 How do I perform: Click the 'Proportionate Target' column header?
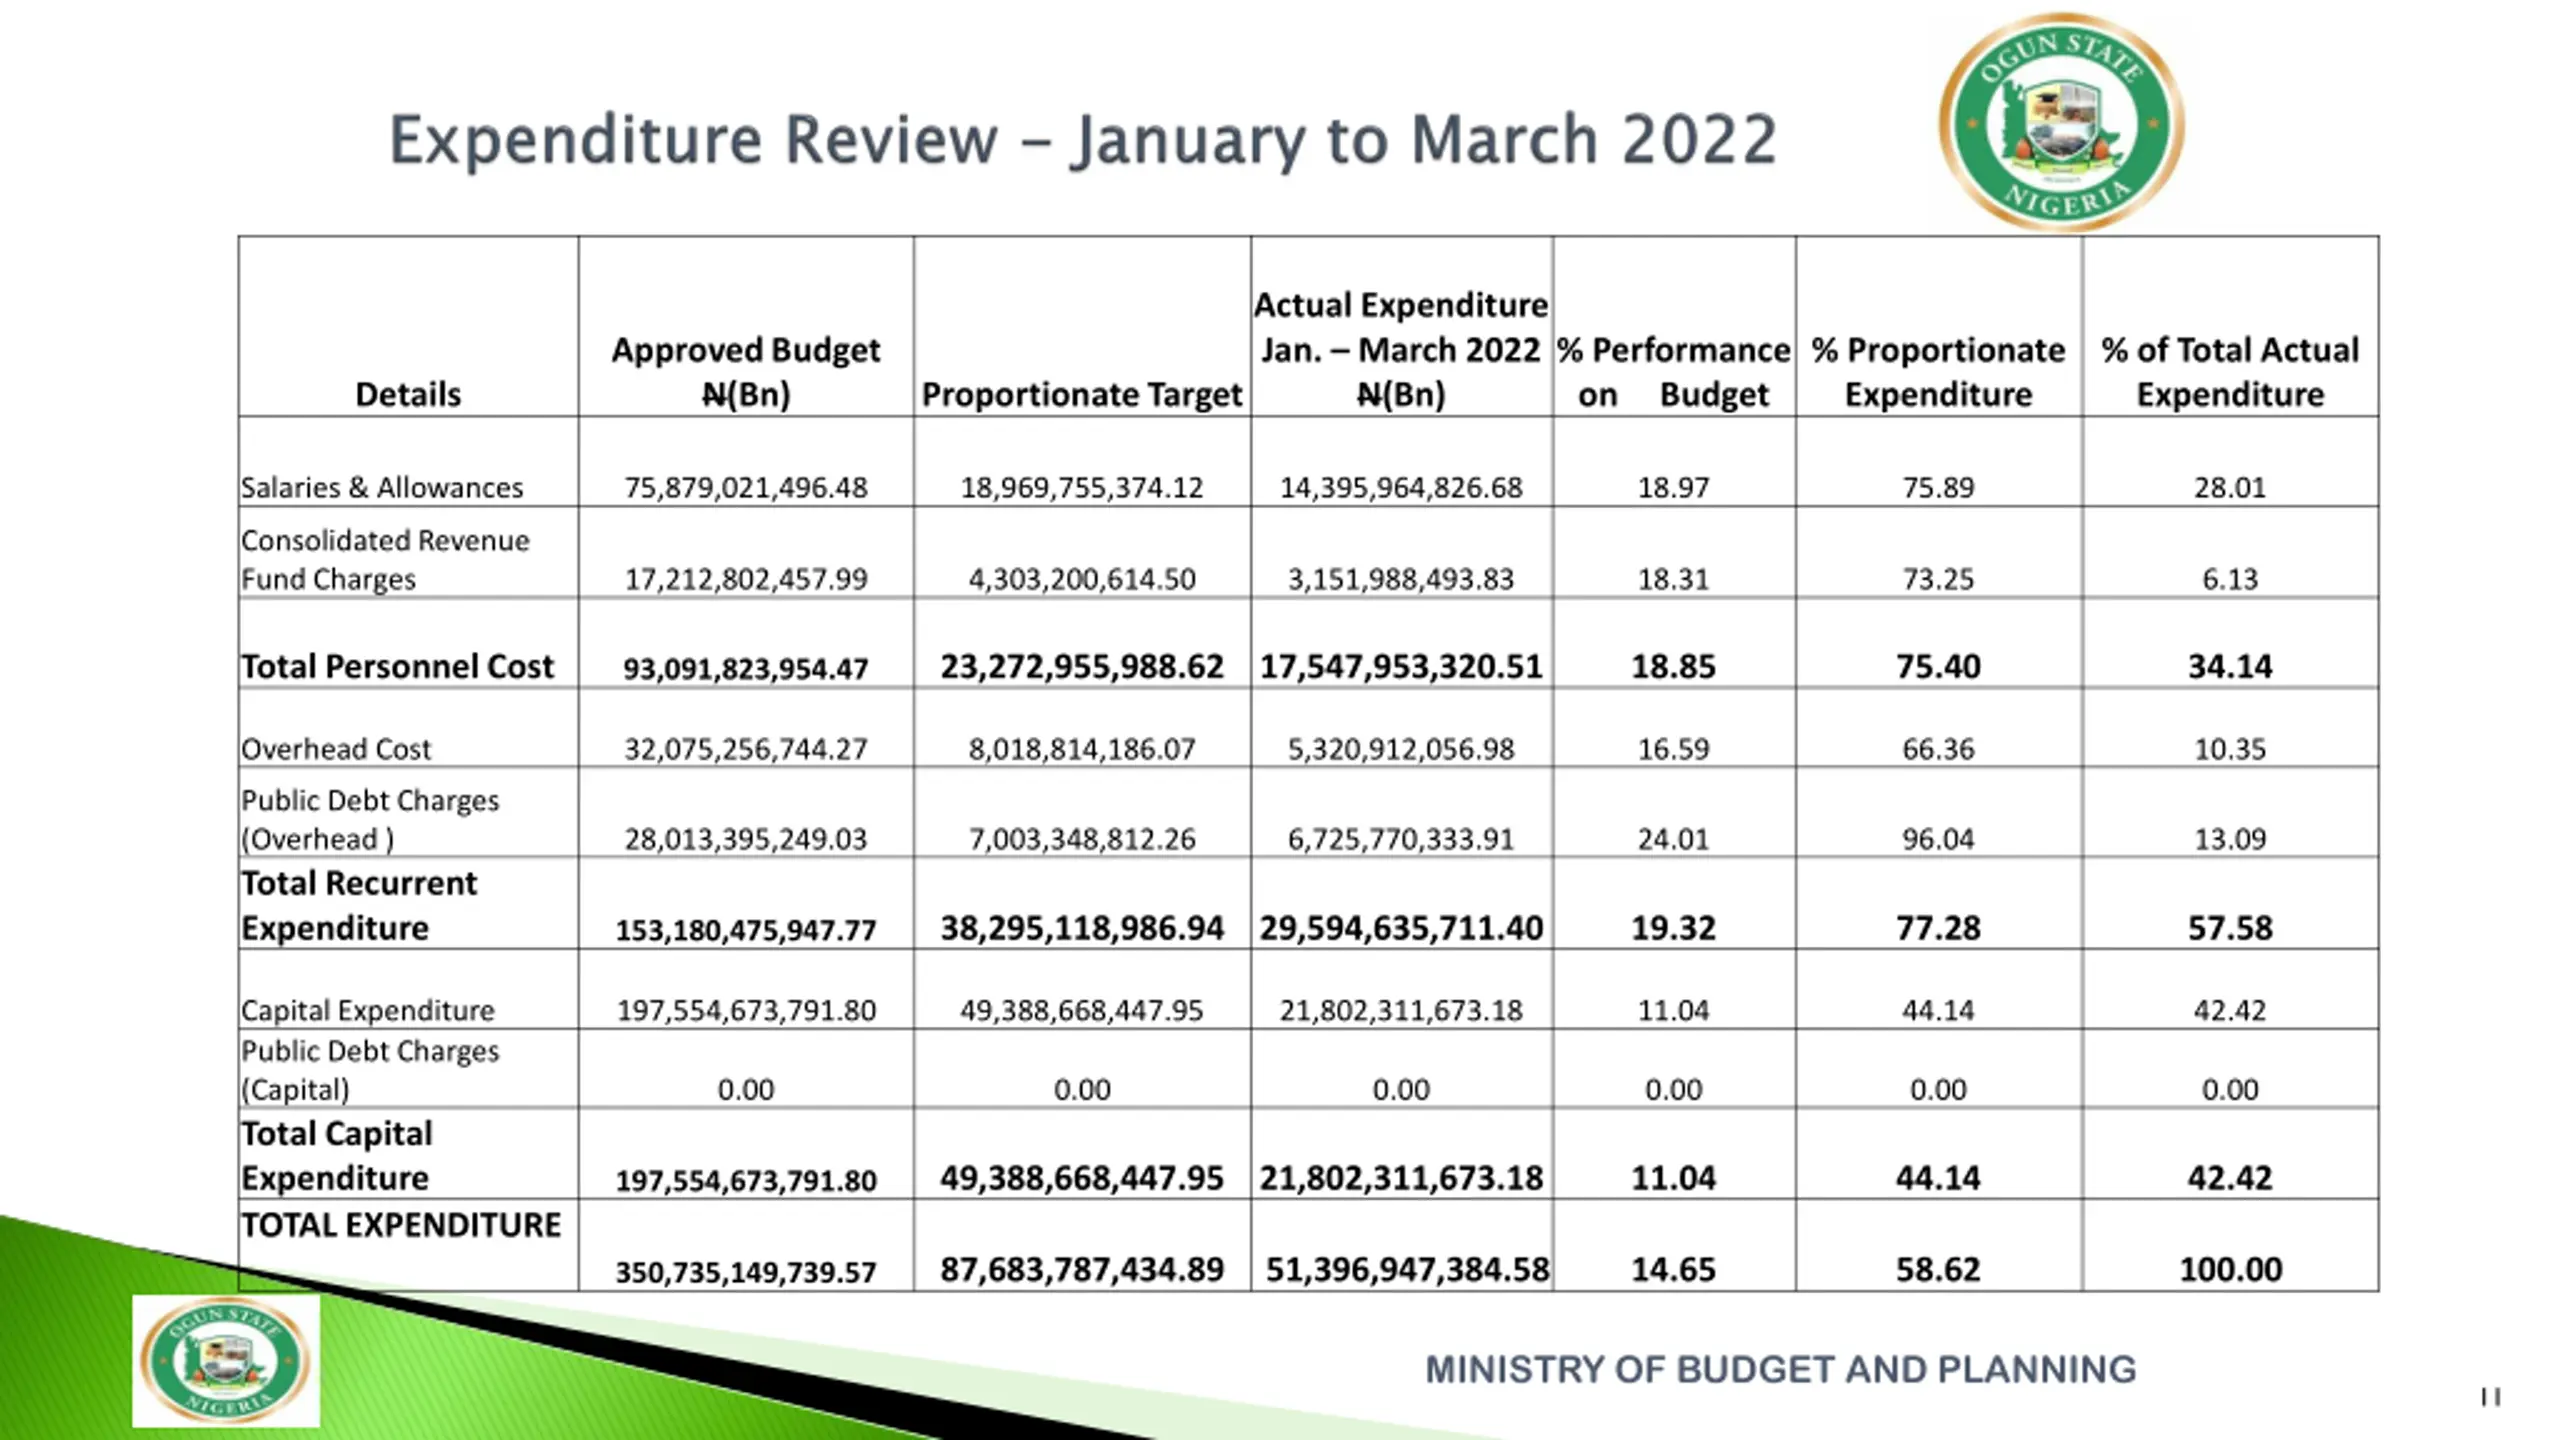(1081, 394)
